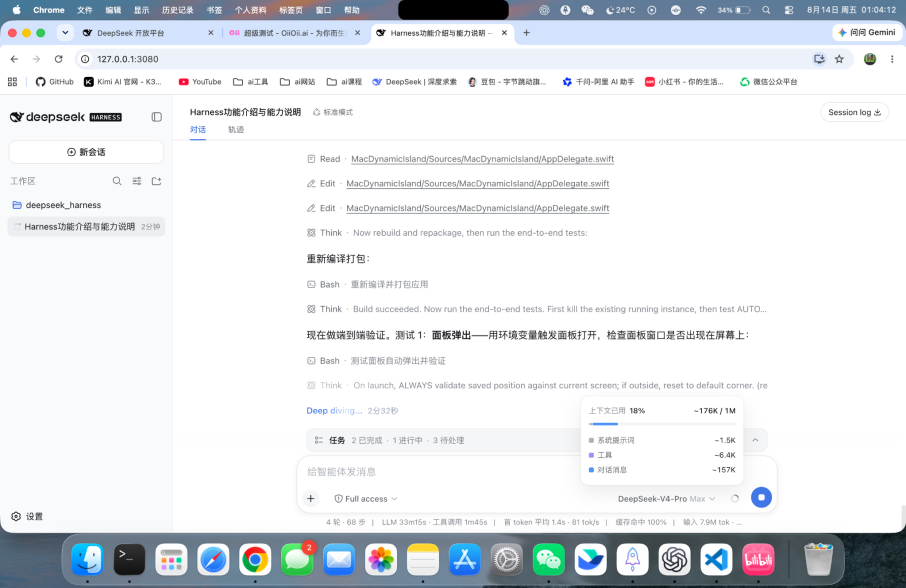Screen dimensions: 906x588
Task: Search the workspace with magnifier icon
Action: coord(117,181)
